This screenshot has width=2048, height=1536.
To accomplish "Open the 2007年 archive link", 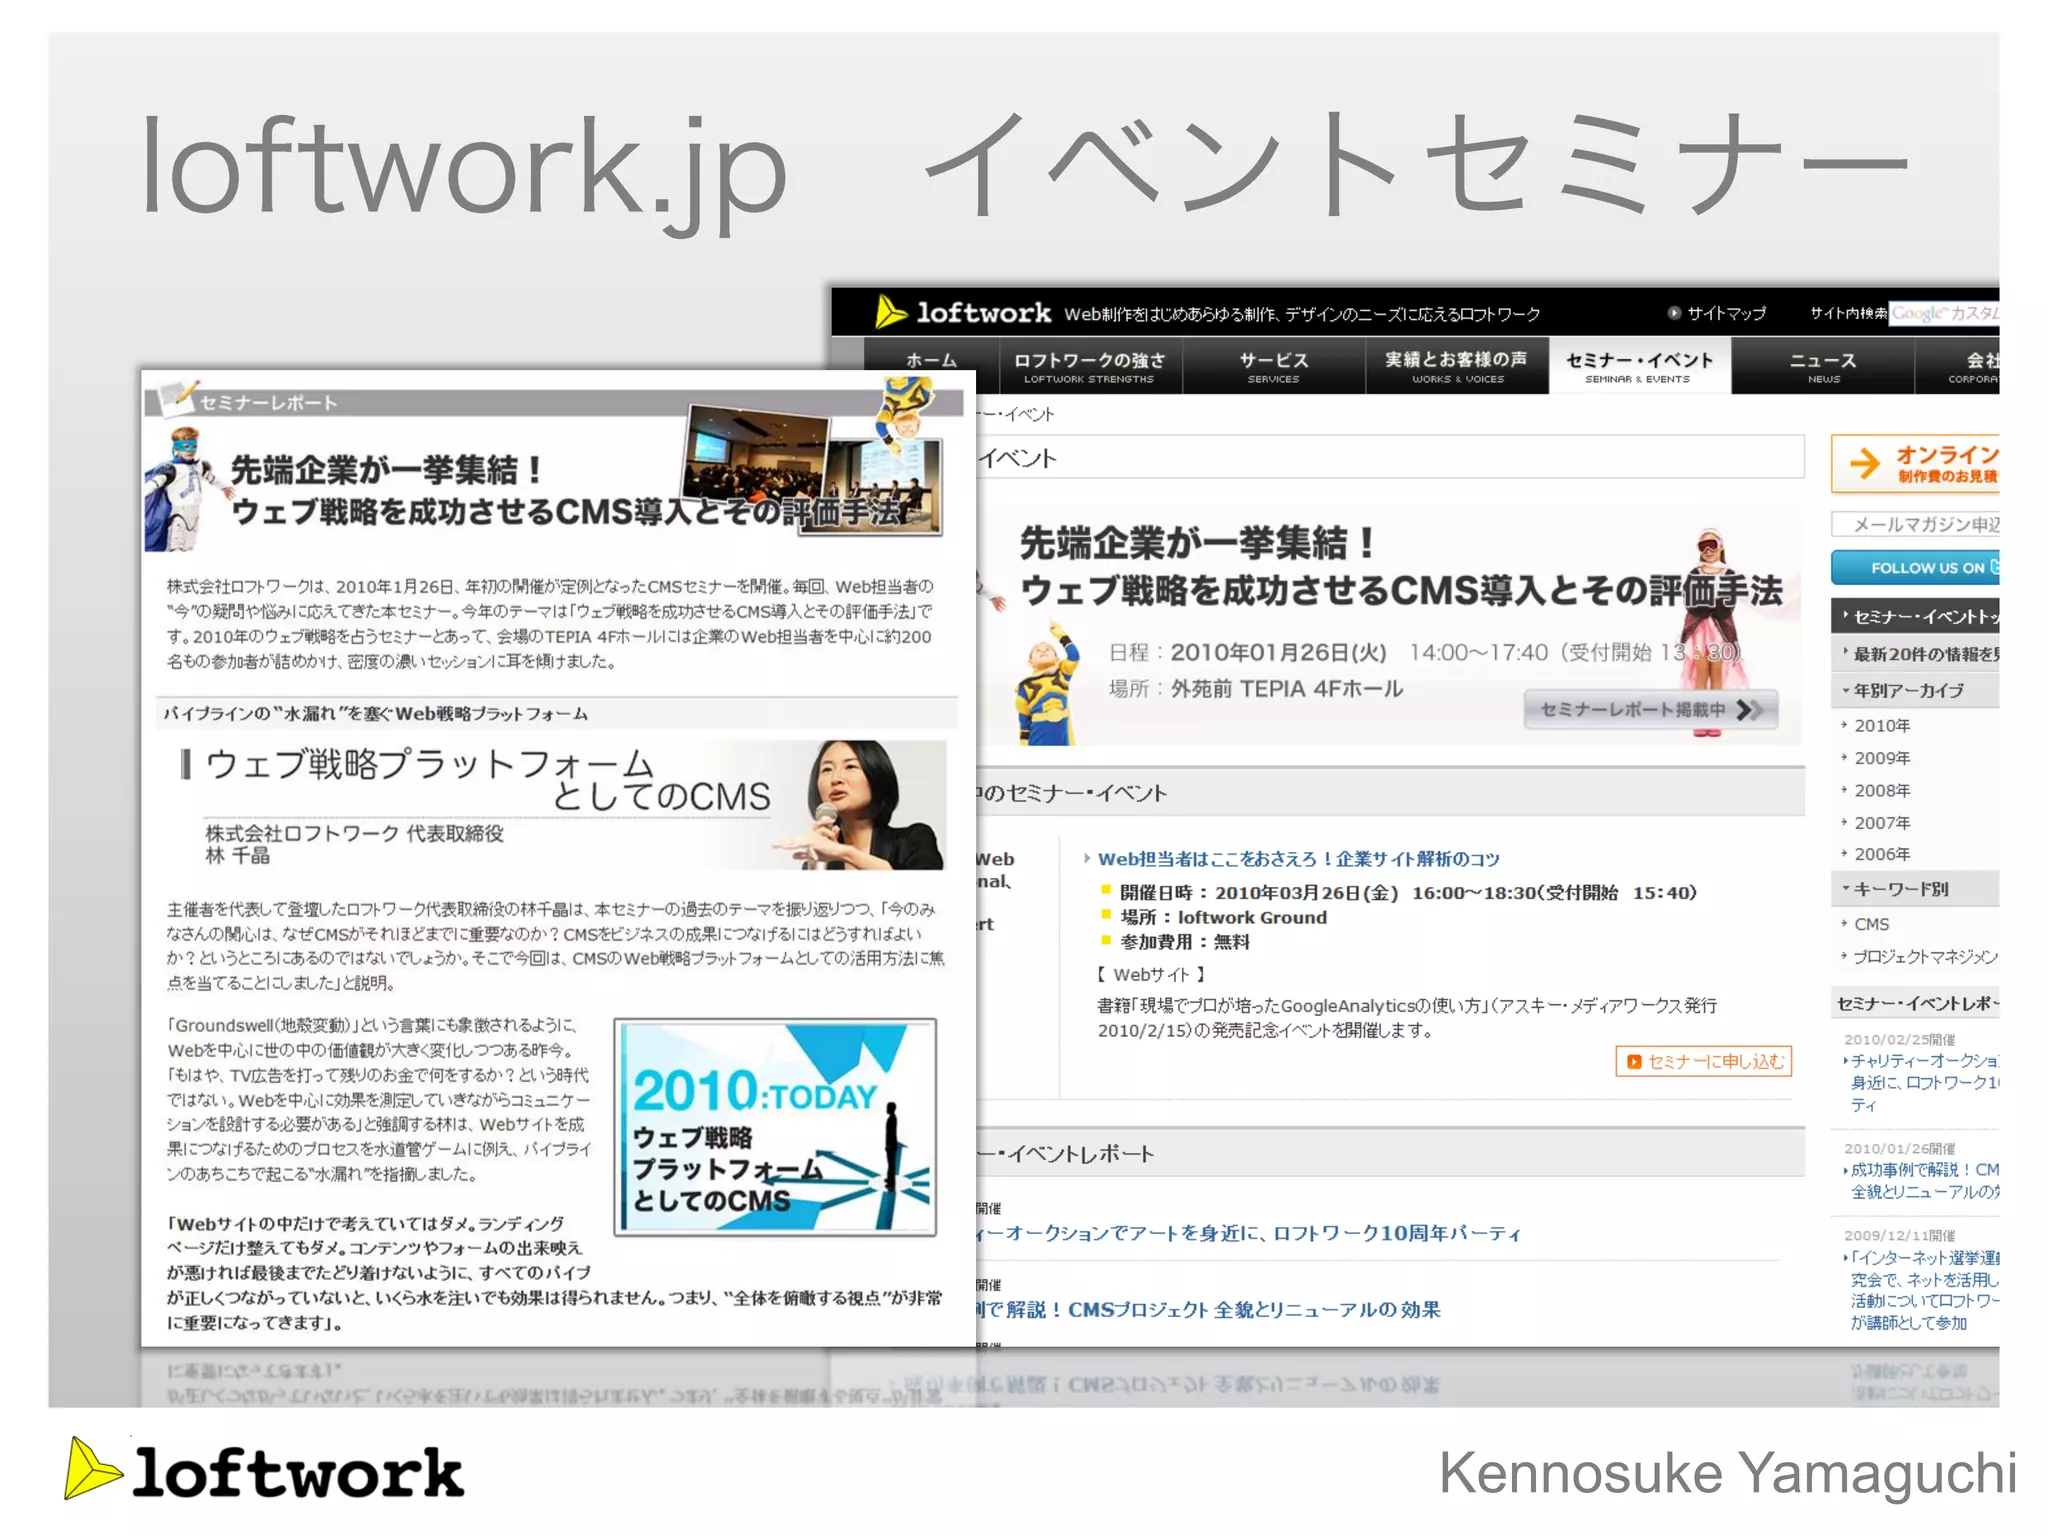I will click(1881, 822).
